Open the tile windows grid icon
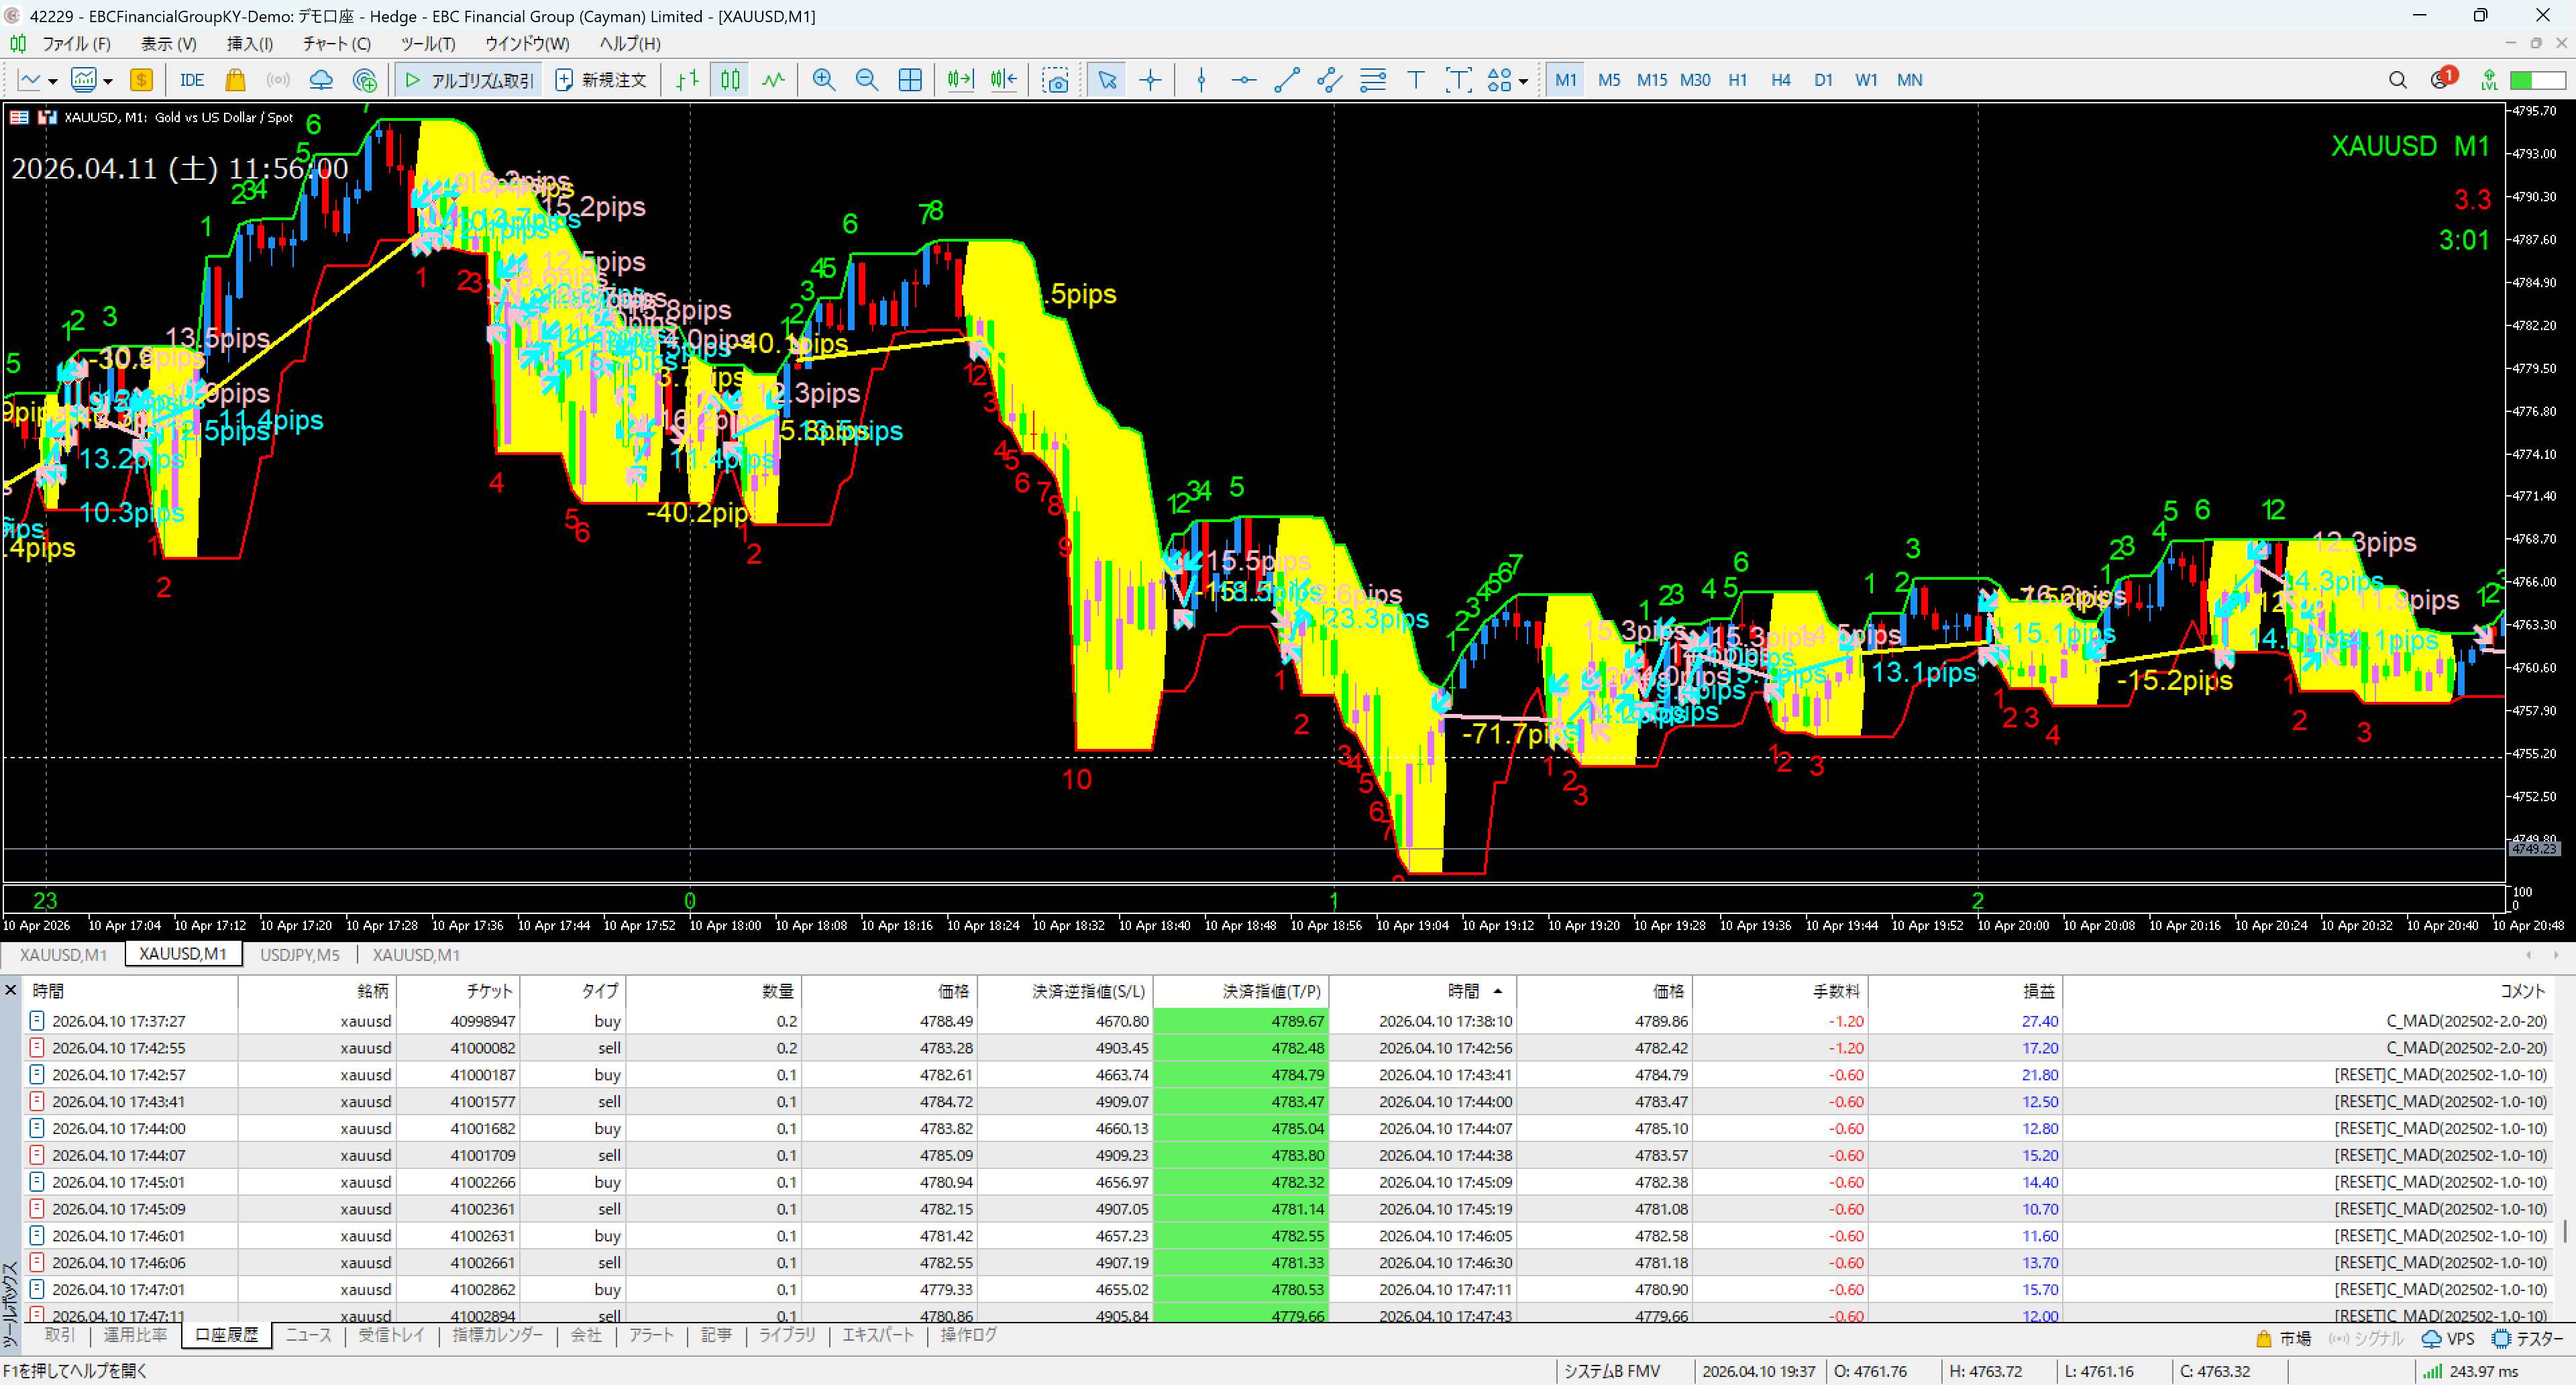 (910, 80)
